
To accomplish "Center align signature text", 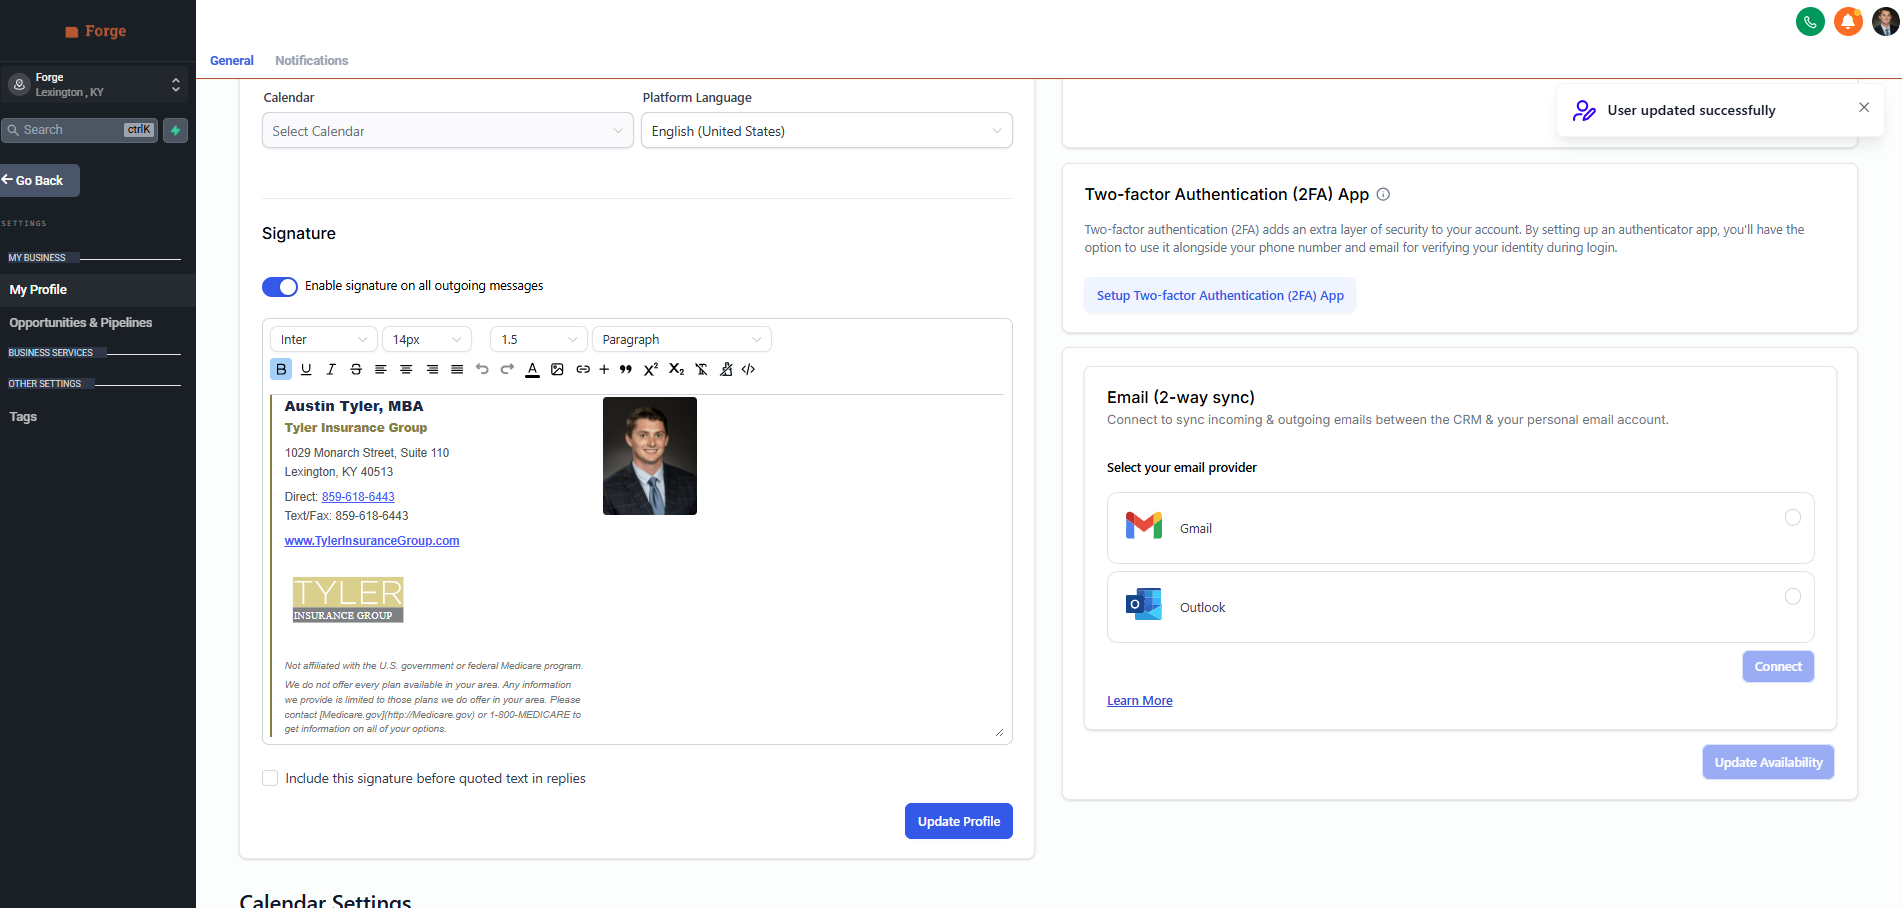I will (406, 369).
